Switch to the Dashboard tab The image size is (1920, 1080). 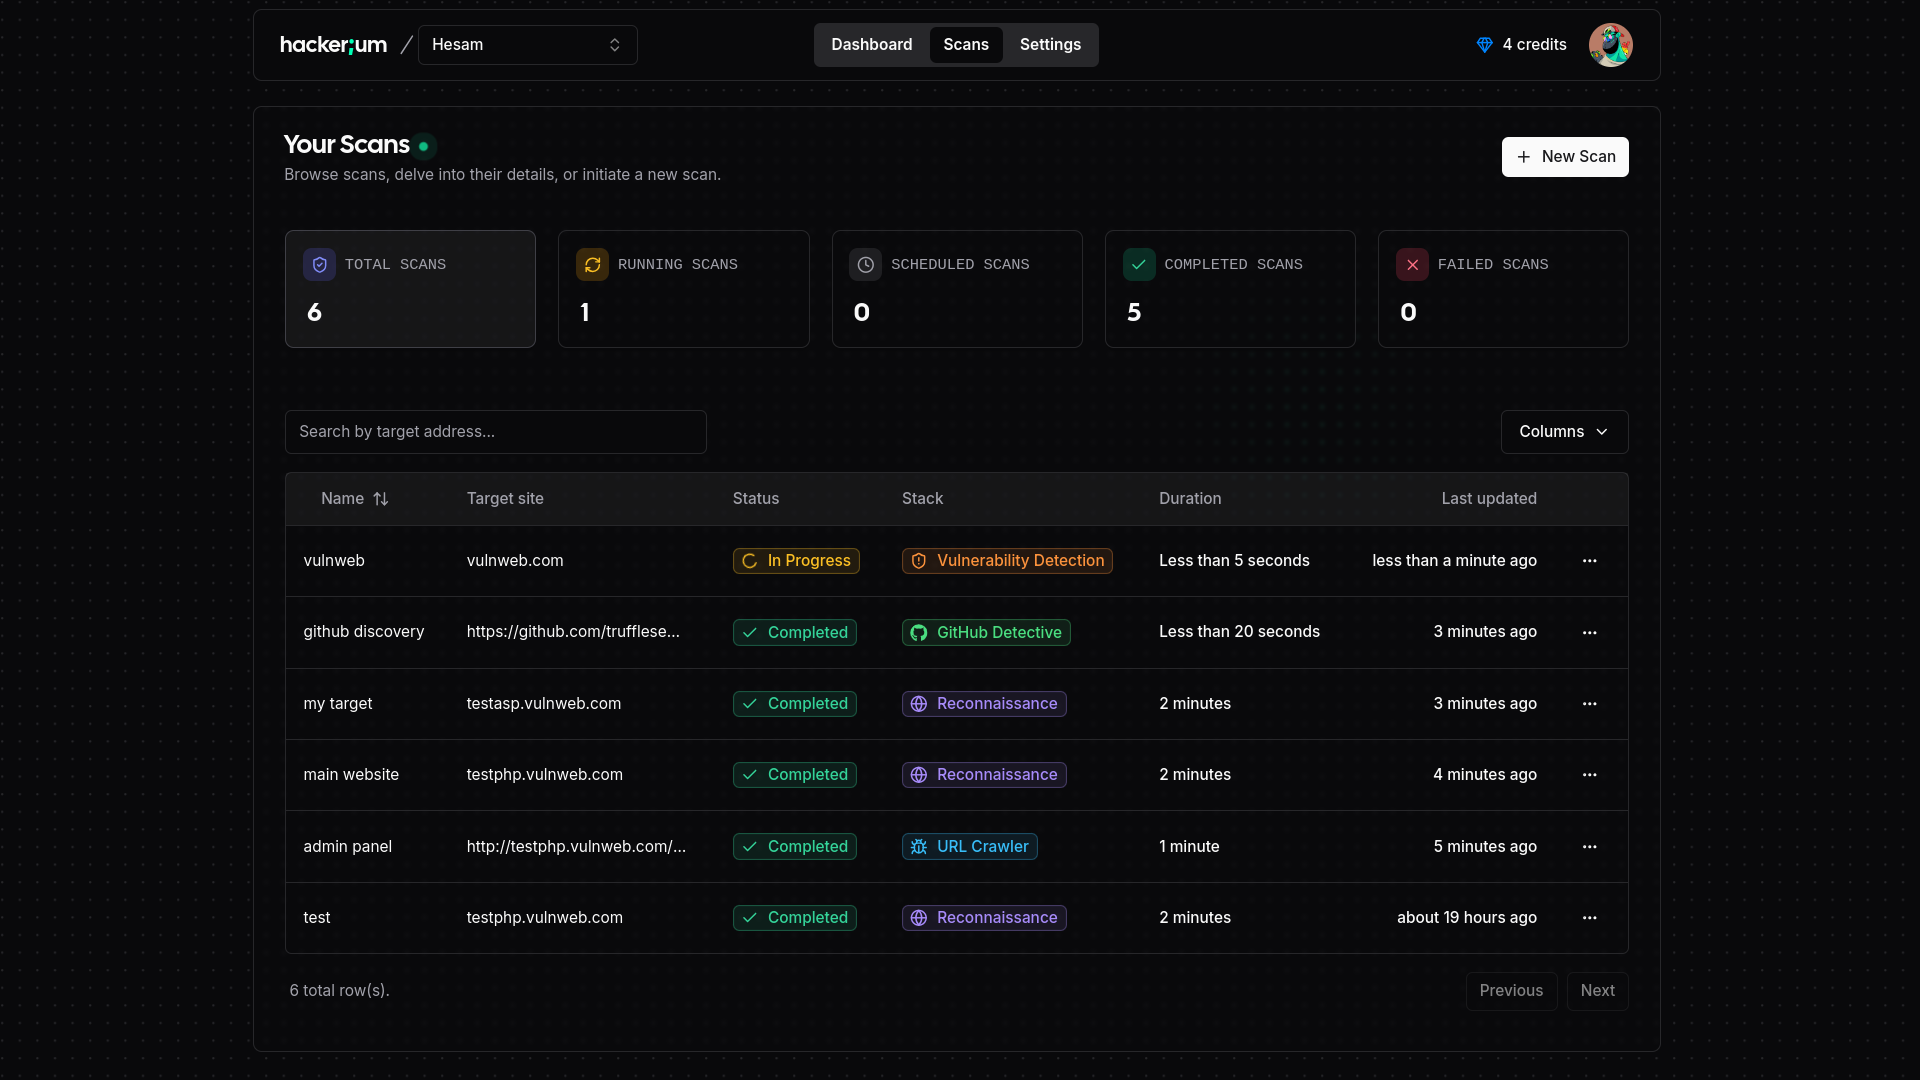pyautogui.click(x=871, y=44)
